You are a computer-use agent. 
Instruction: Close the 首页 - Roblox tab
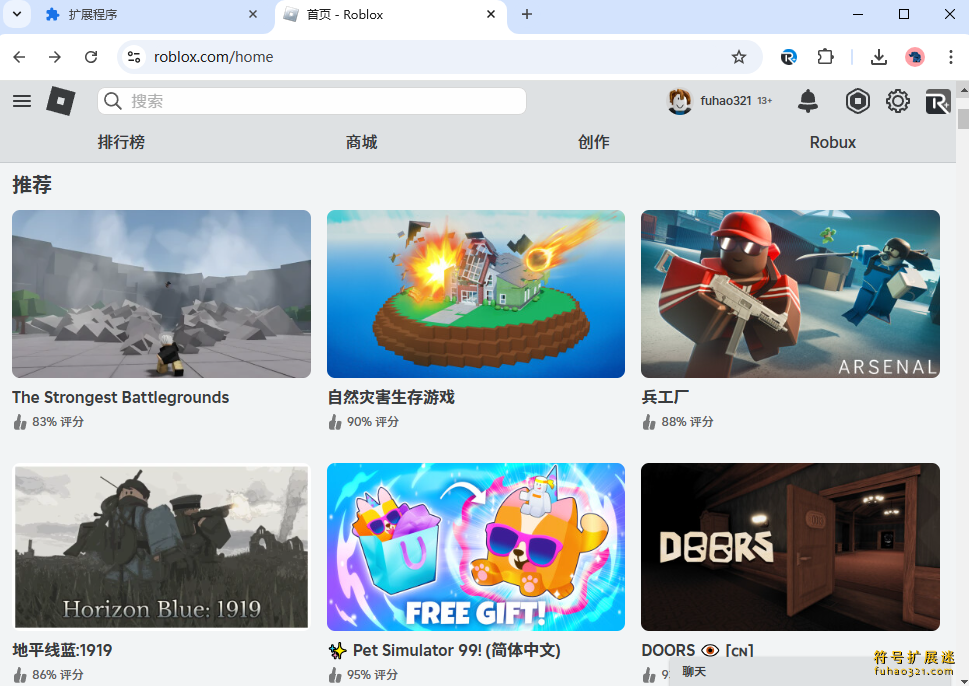491,14
